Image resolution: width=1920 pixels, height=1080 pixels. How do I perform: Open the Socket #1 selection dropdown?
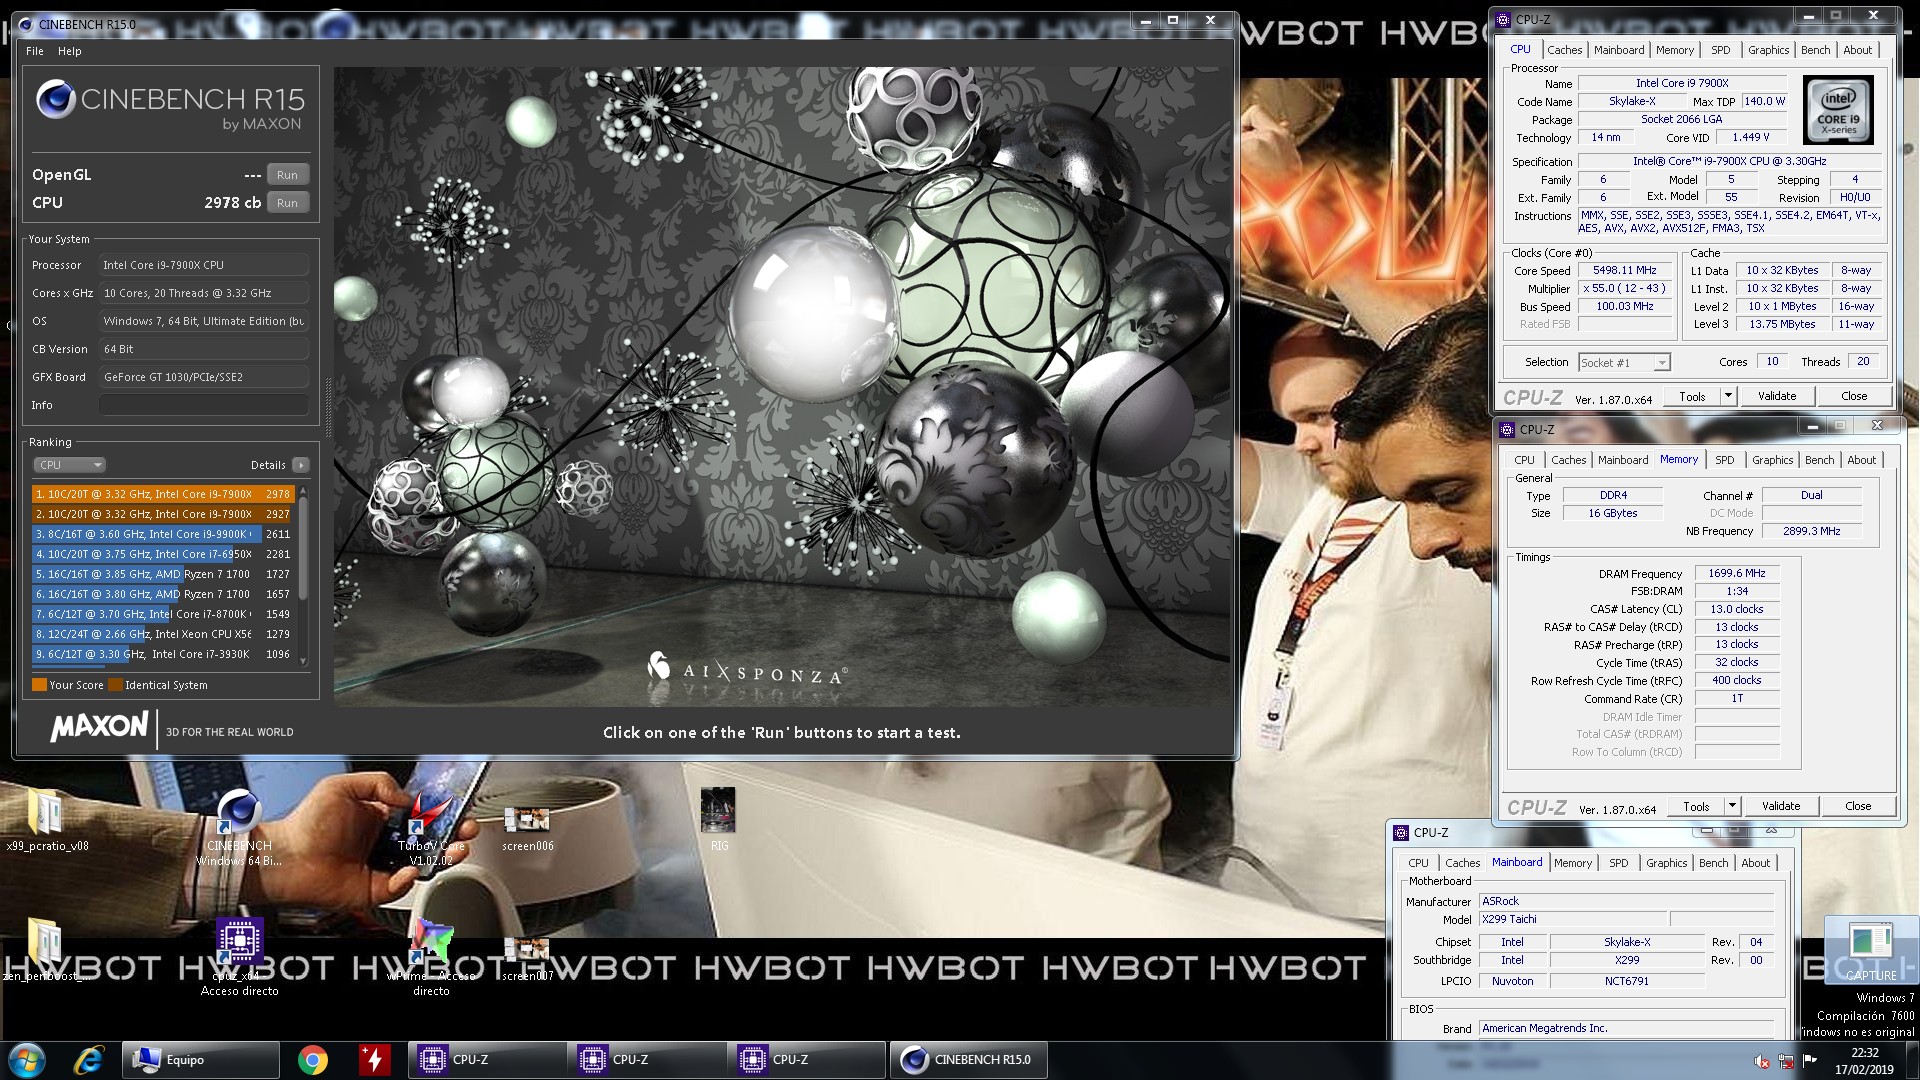click(1624, 363)
